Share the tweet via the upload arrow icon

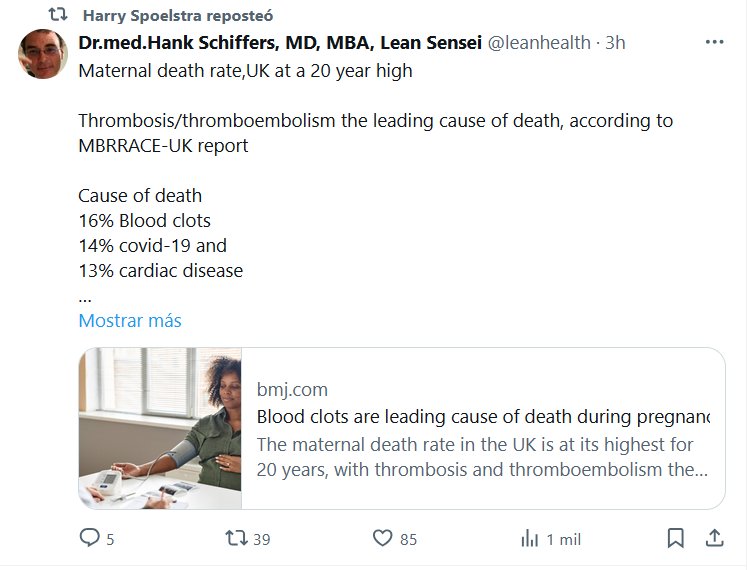(x=714, y=538)
